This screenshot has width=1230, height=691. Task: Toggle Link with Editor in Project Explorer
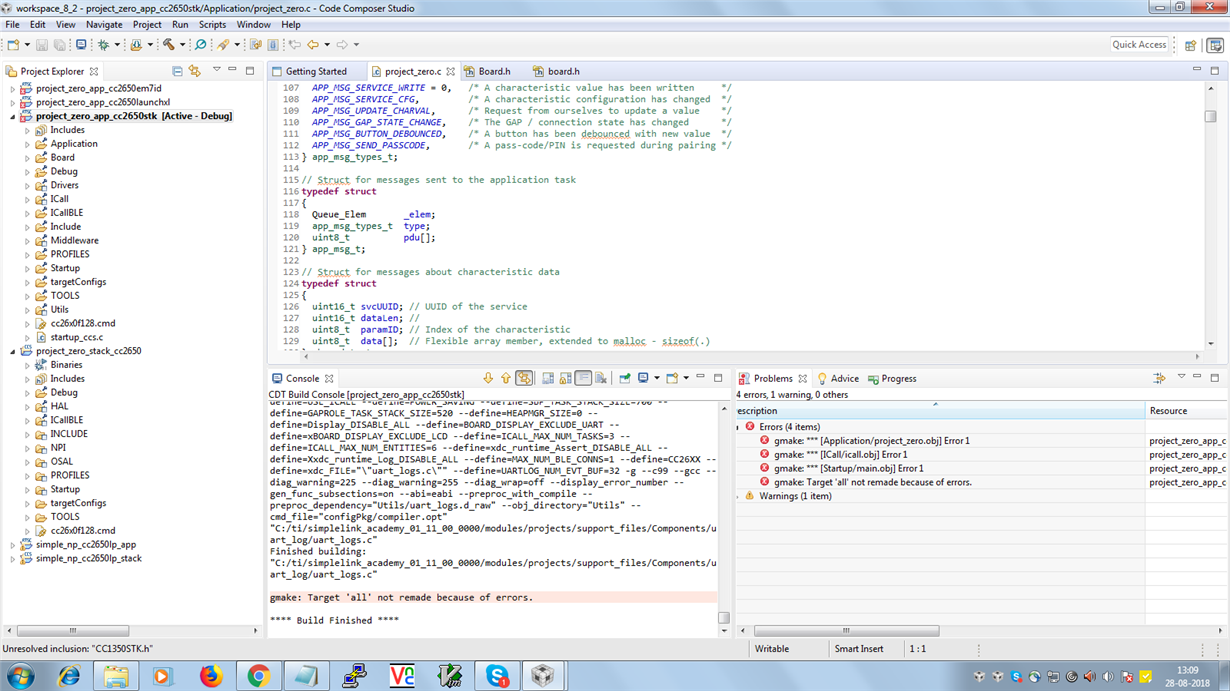pos(195,71)
